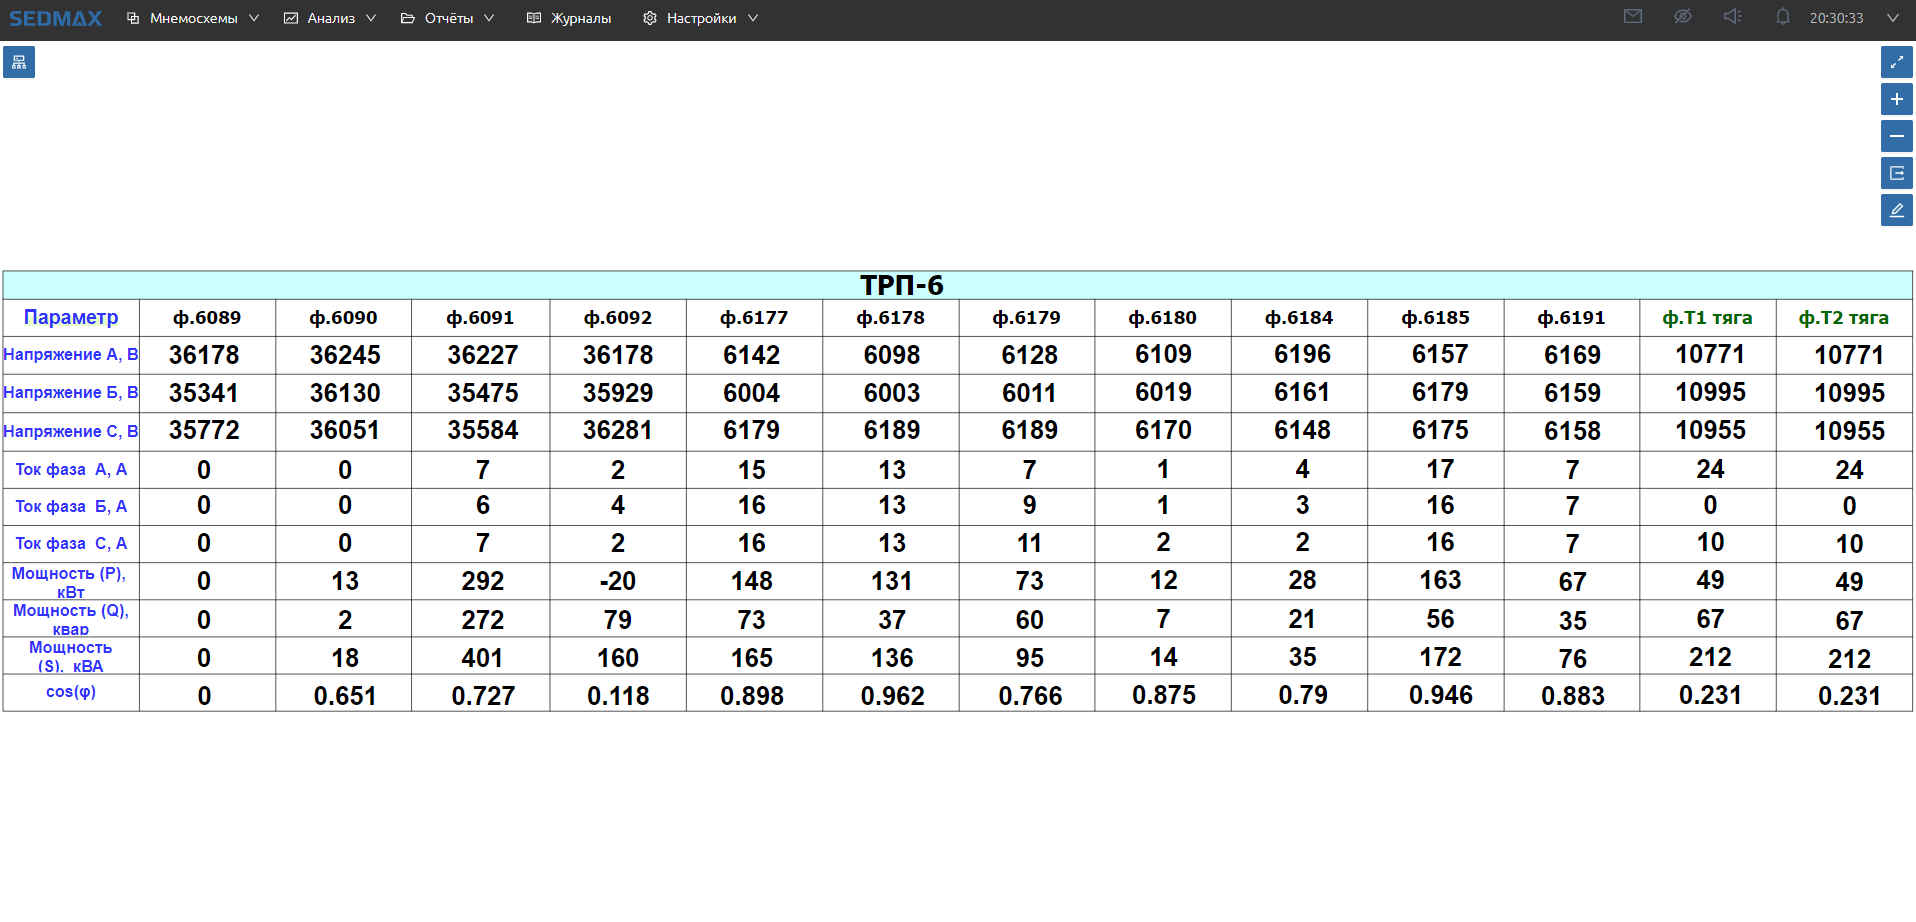Expand the Анализ dropdown menu

click(x=330, y=18)
